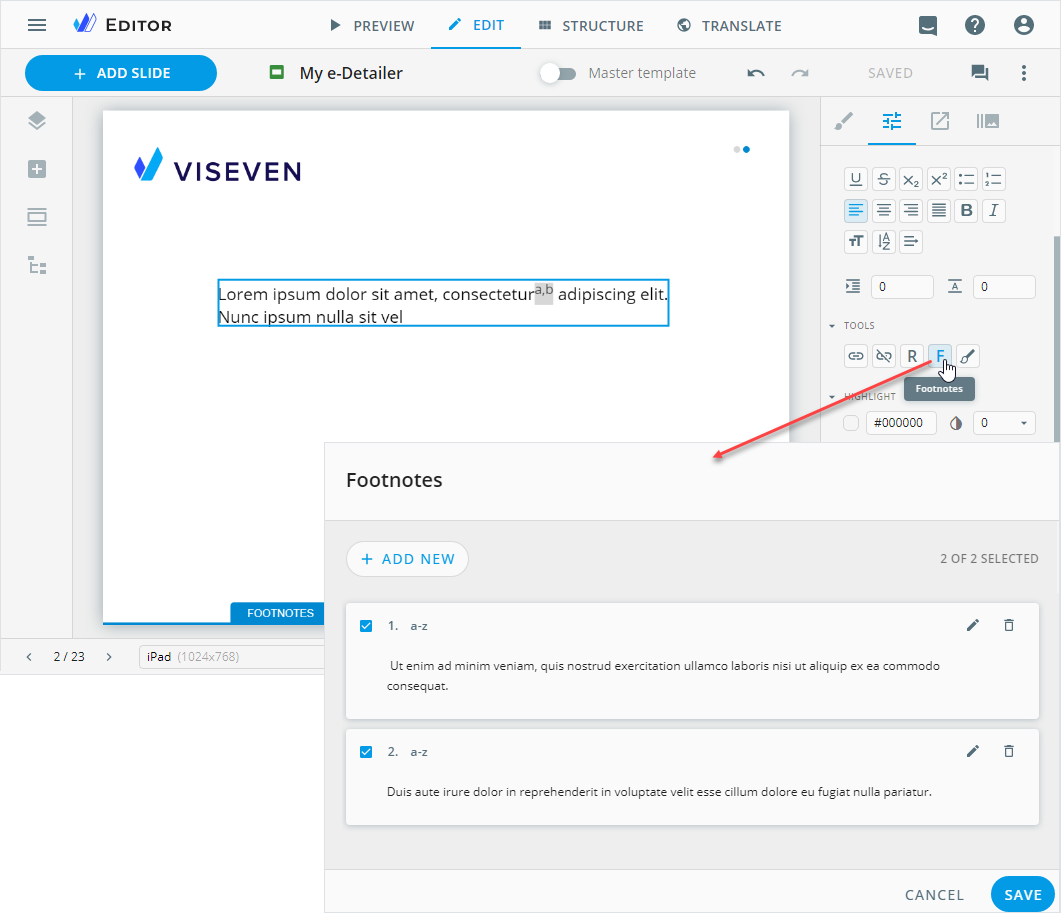Apply underline formatting to the text
1061x913 pixels.
click(856, 180)
